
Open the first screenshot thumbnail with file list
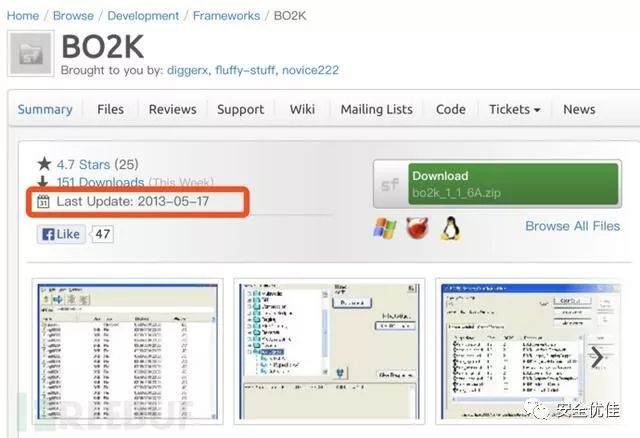point(127,351)
